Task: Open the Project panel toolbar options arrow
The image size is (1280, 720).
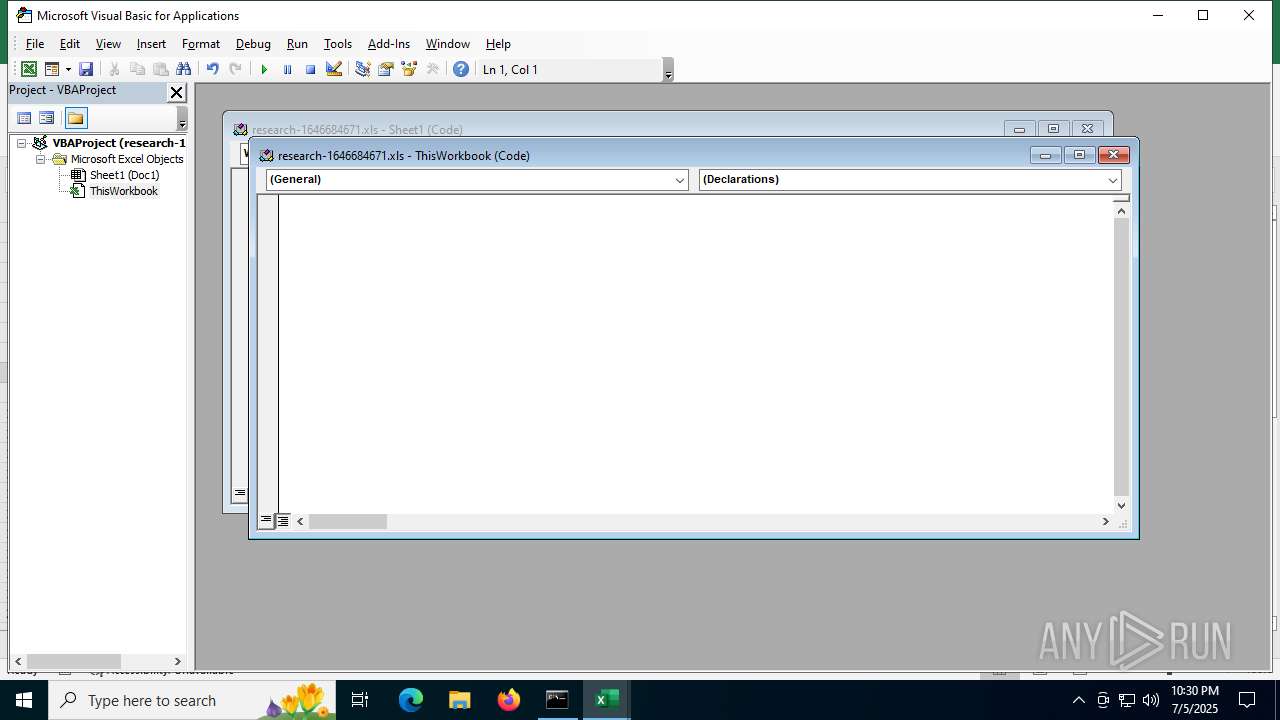Action: tap(182, 119)
